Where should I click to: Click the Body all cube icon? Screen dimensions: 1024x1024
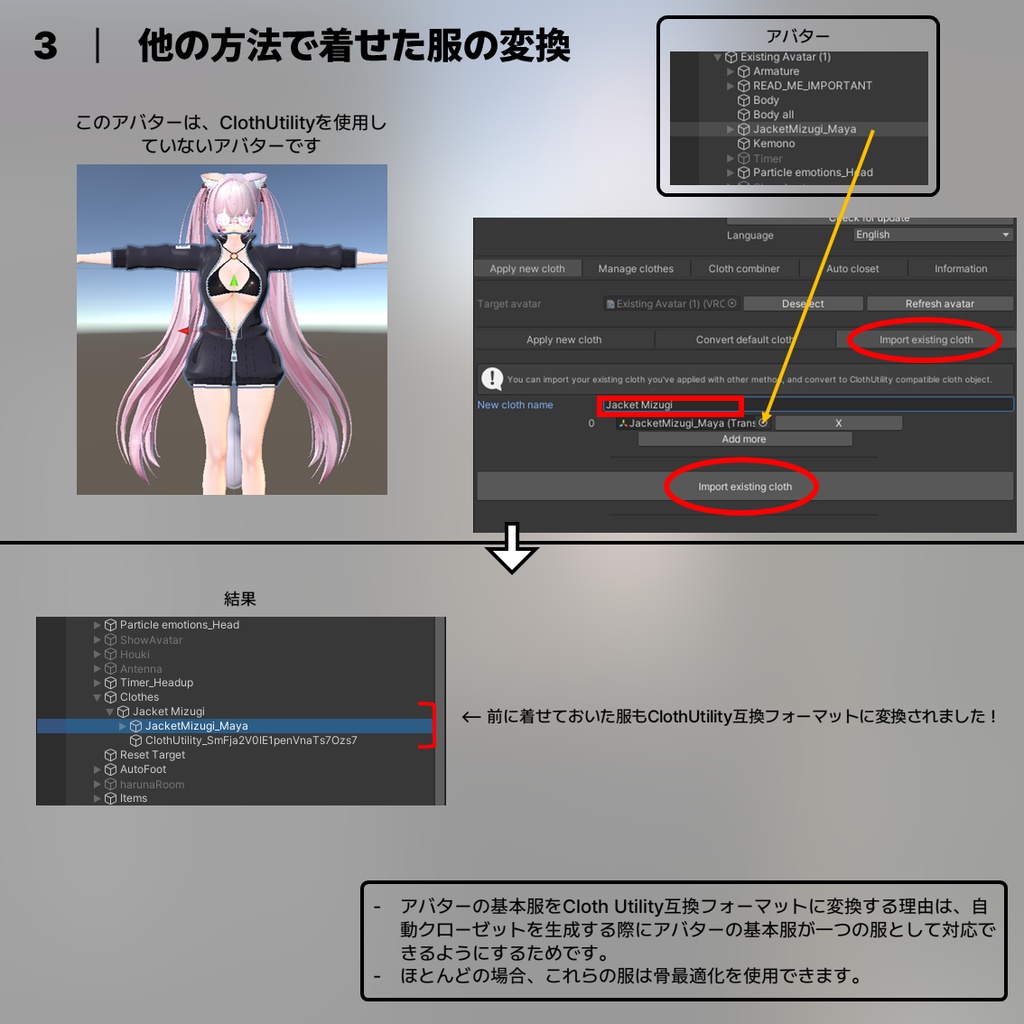click(745, 114)
